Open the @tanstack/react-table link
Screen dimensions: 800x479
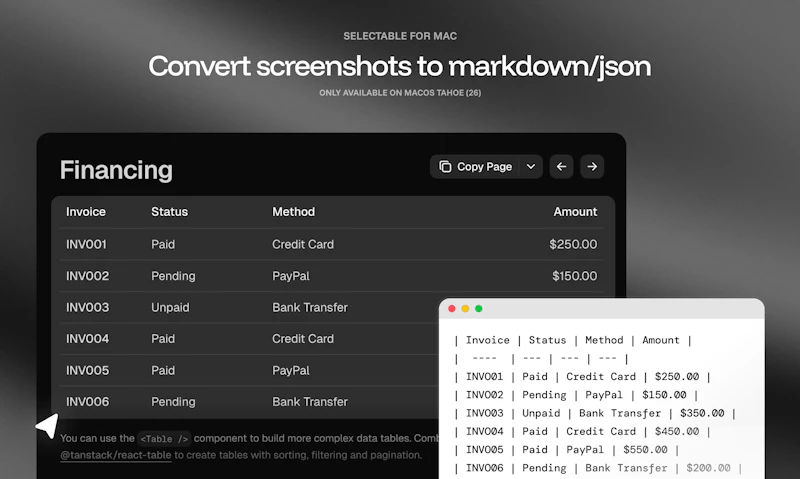[116, 455]
